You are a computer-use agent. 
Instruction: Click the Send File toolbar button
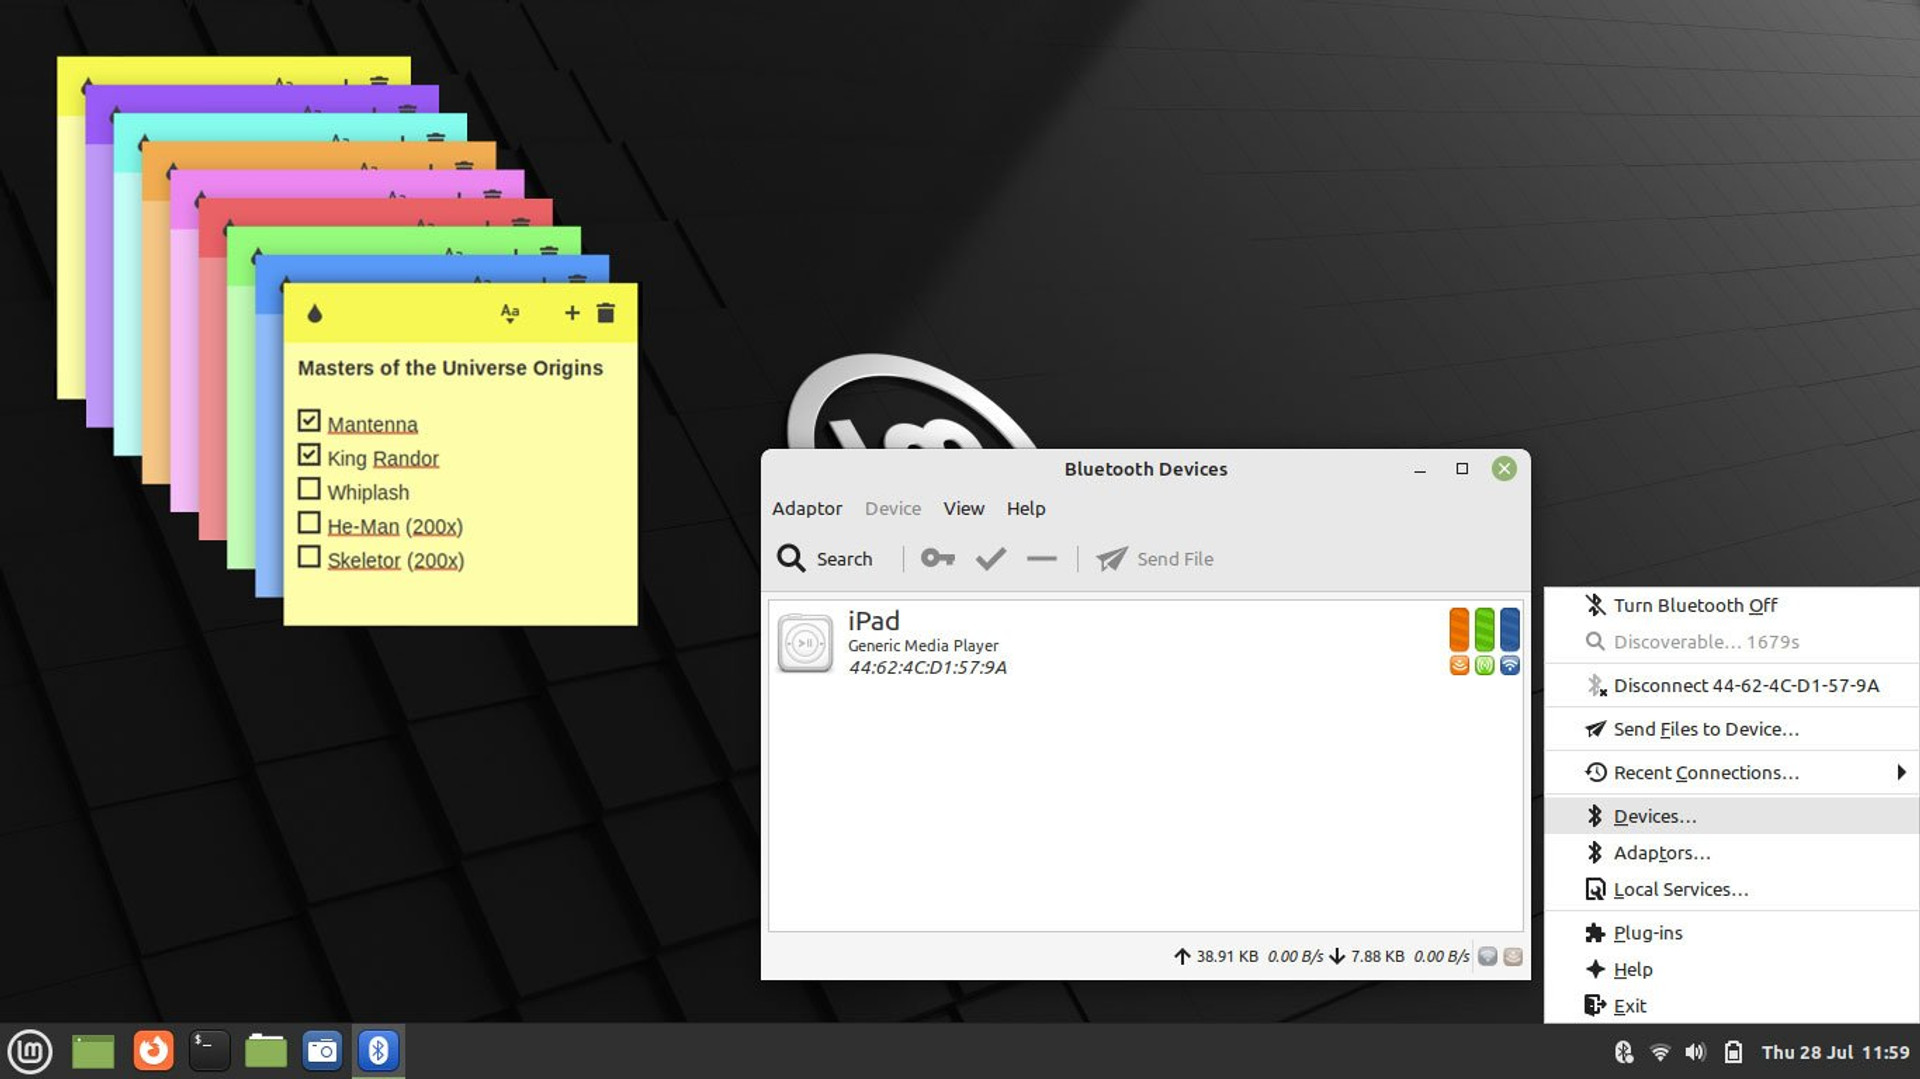click(1155, 558)
